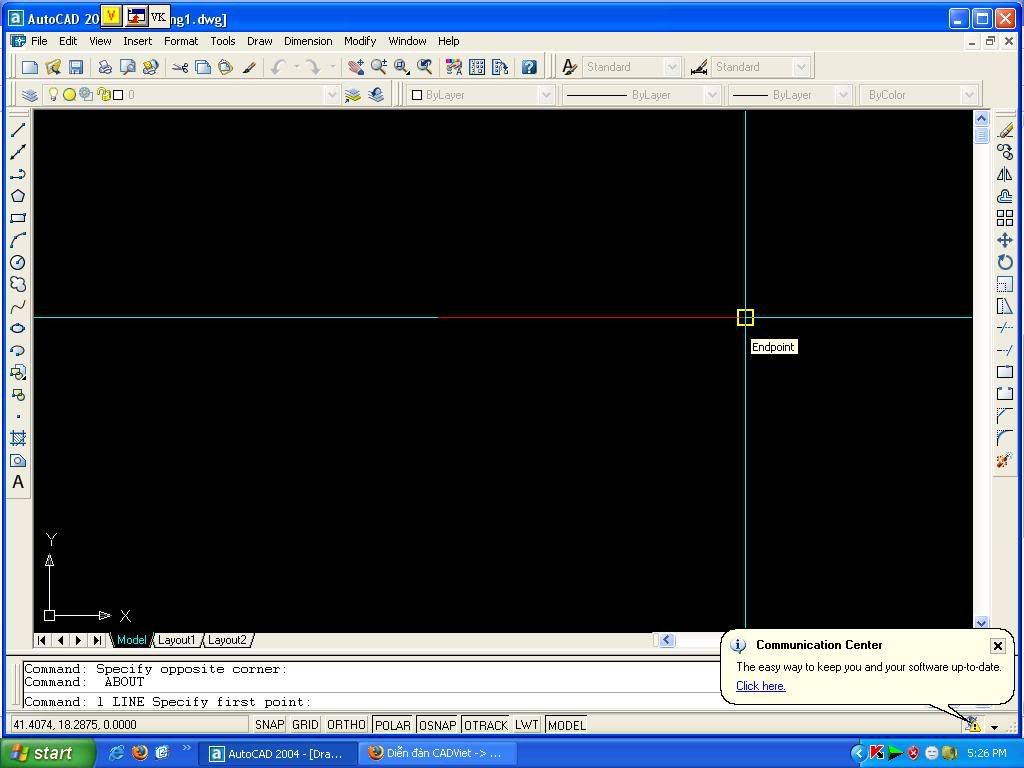Open the Draw menu
The image size is (1024, 768).
pos(259,41)
